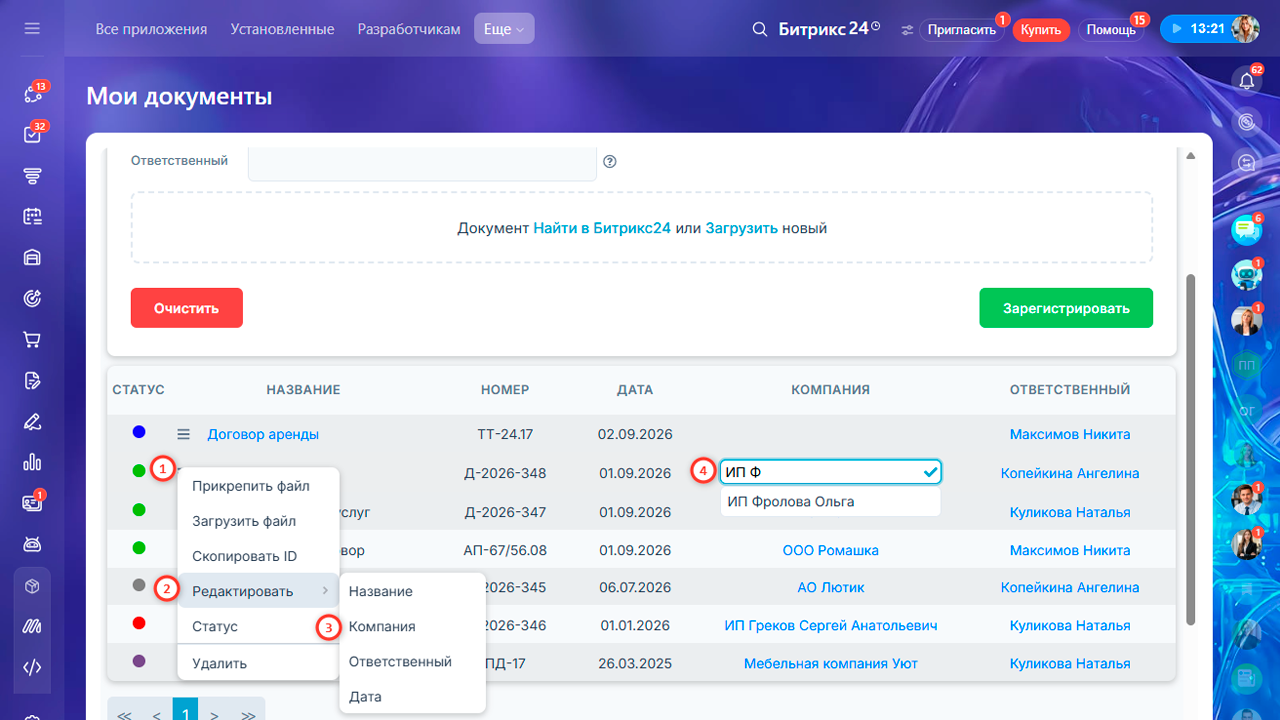
Task: Click the red Очистить button
Action: (186, 308)
